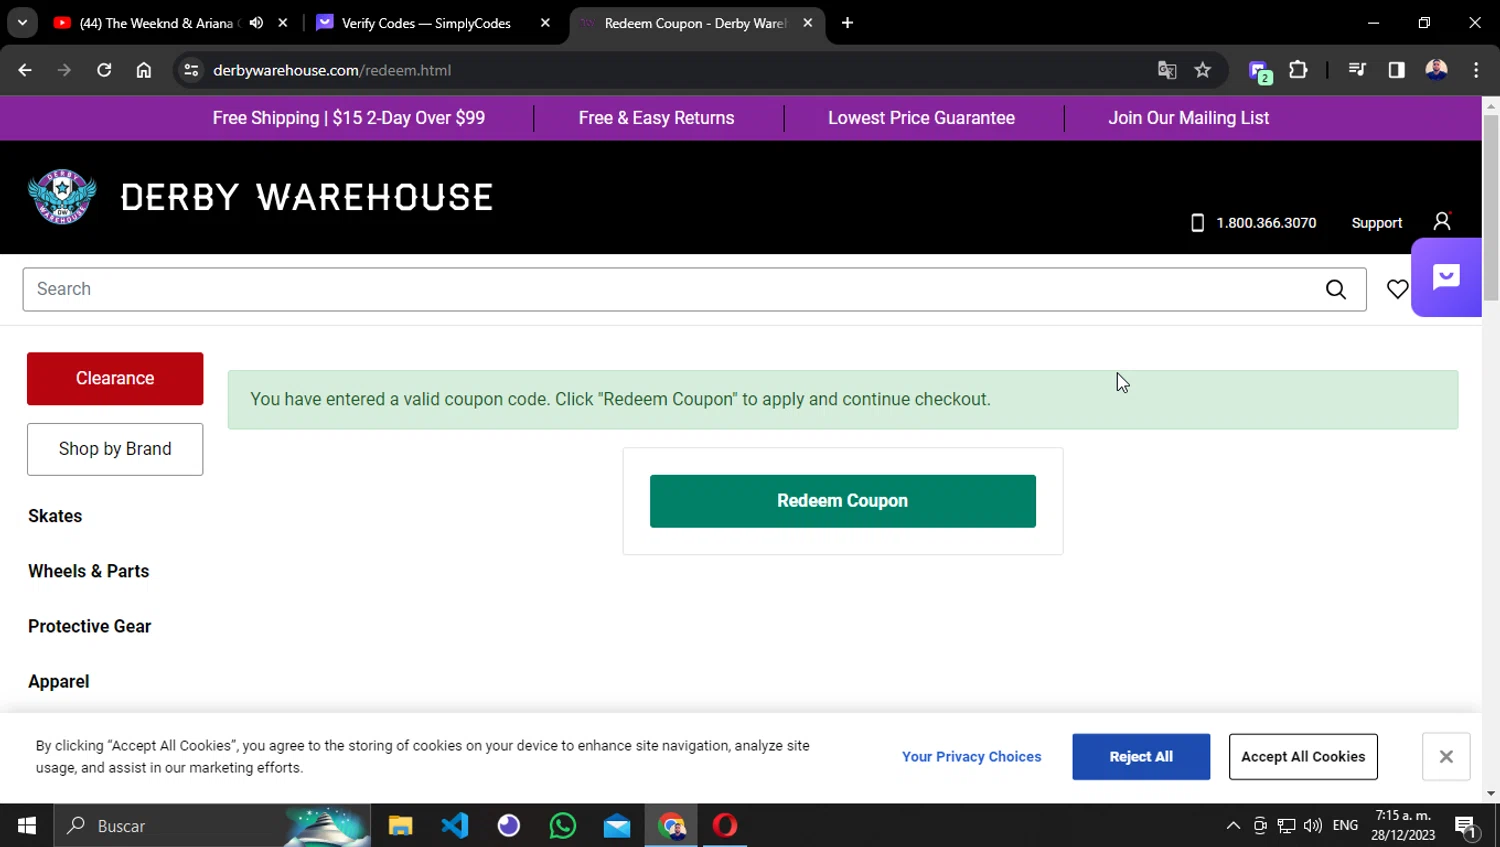The image size is (1500, 847).
Task: Open the Support link
Action: coord(1377,223)
